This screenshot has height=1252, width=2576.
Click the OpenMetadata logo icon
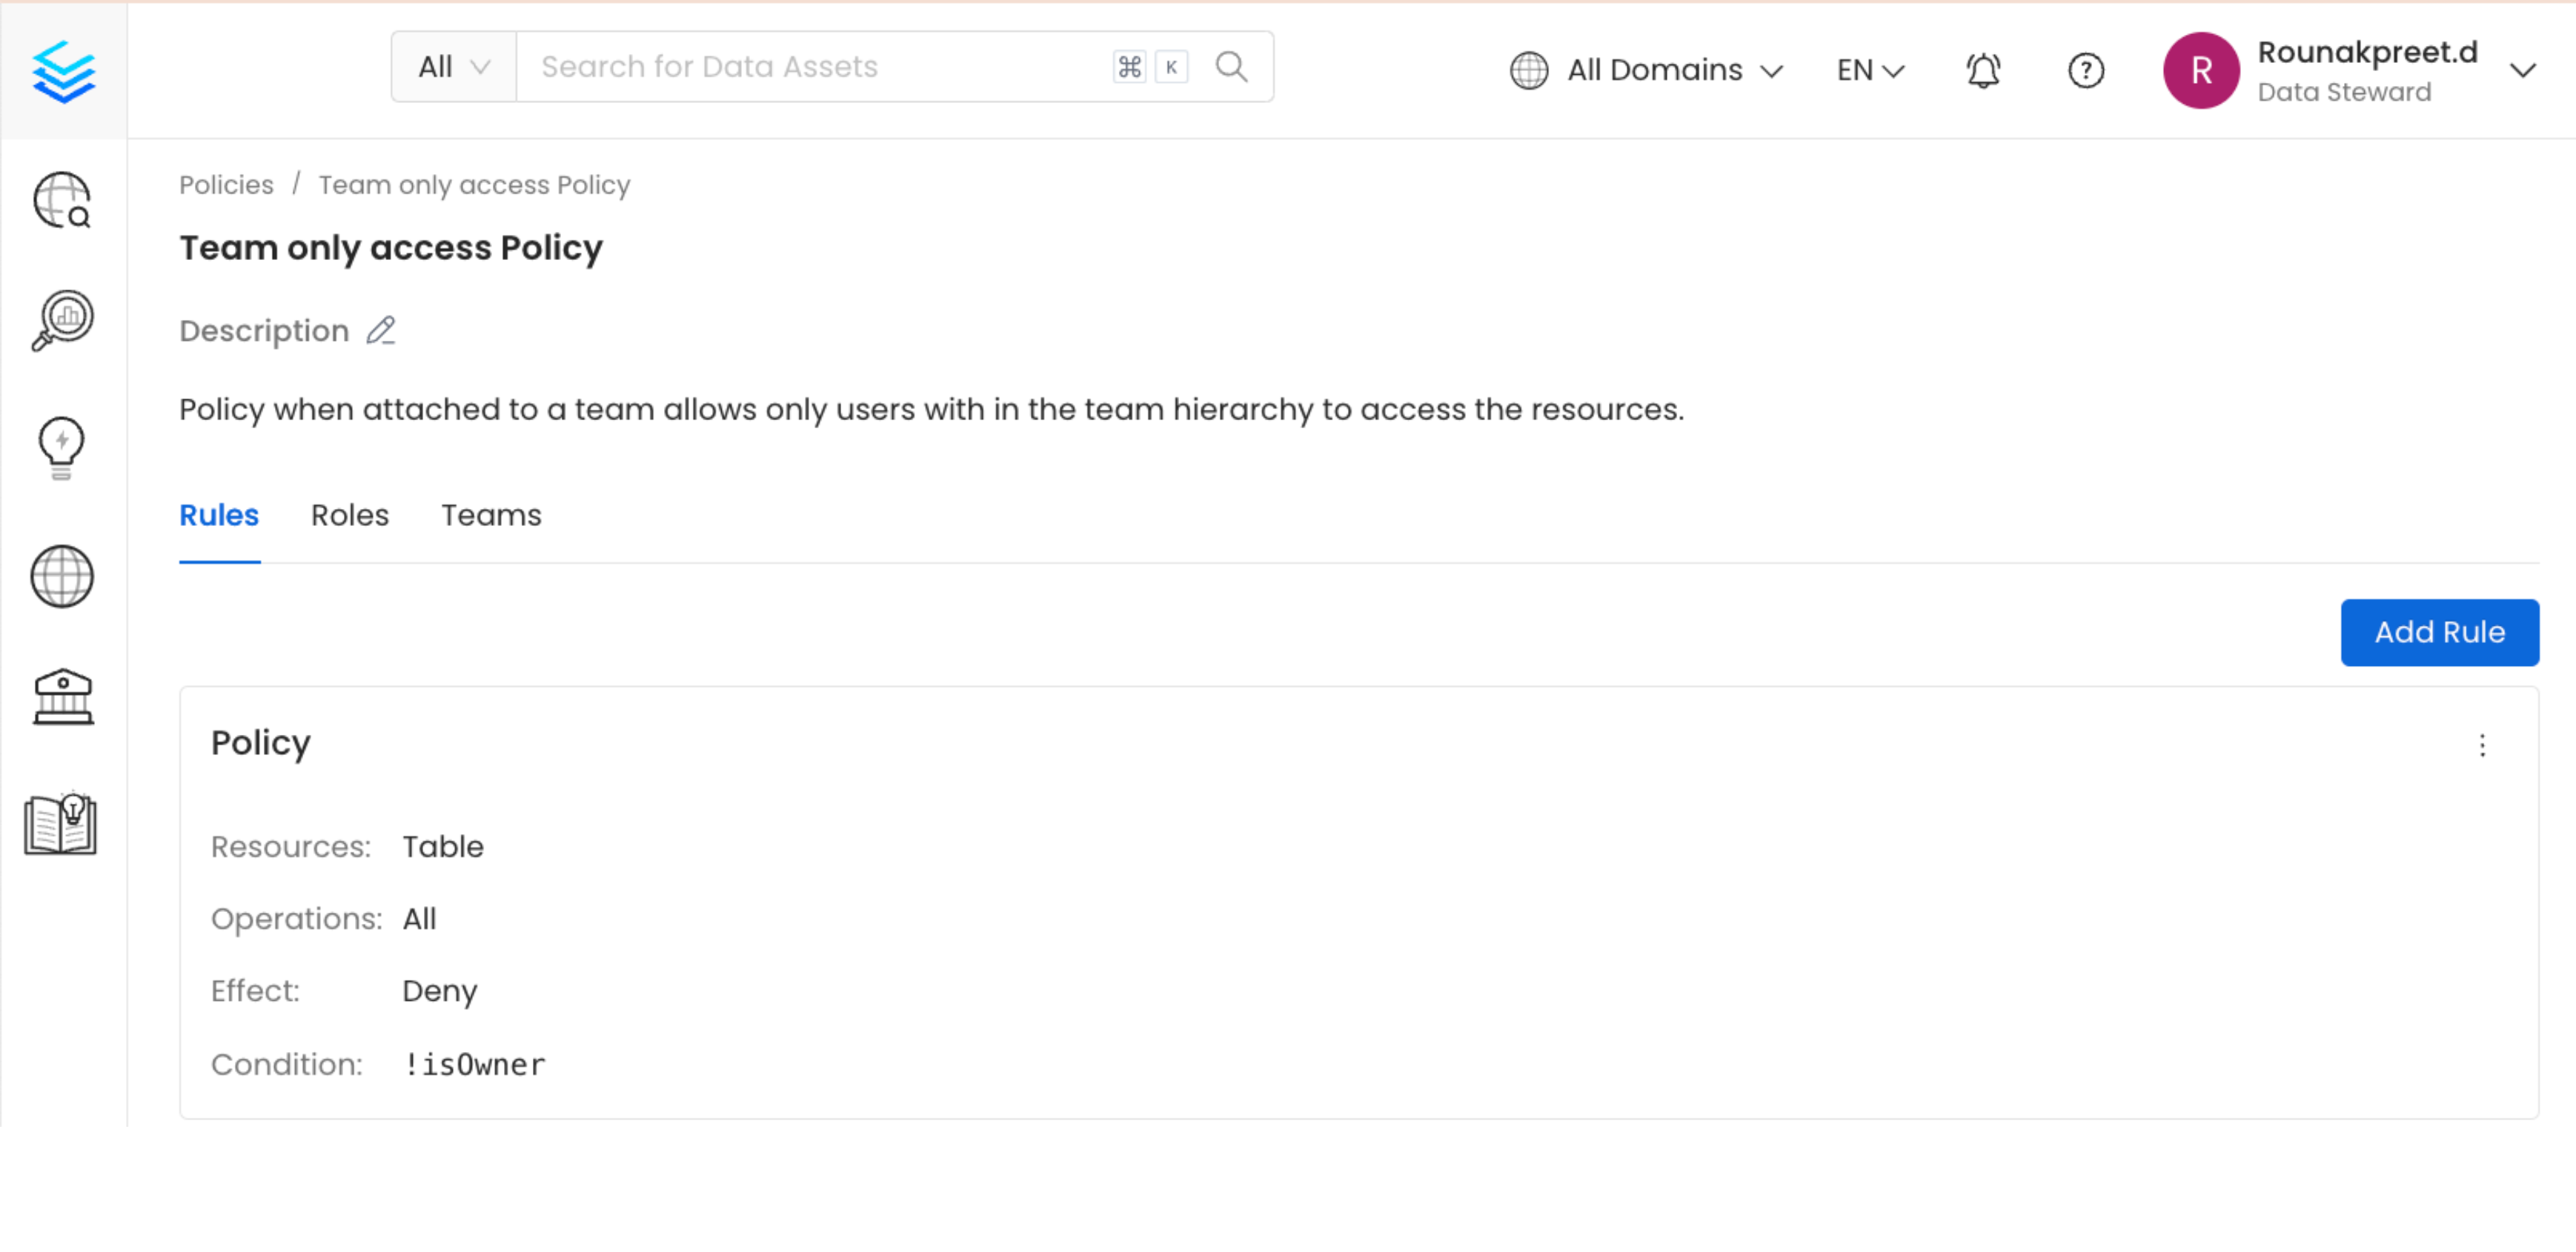tap(63, 70)
